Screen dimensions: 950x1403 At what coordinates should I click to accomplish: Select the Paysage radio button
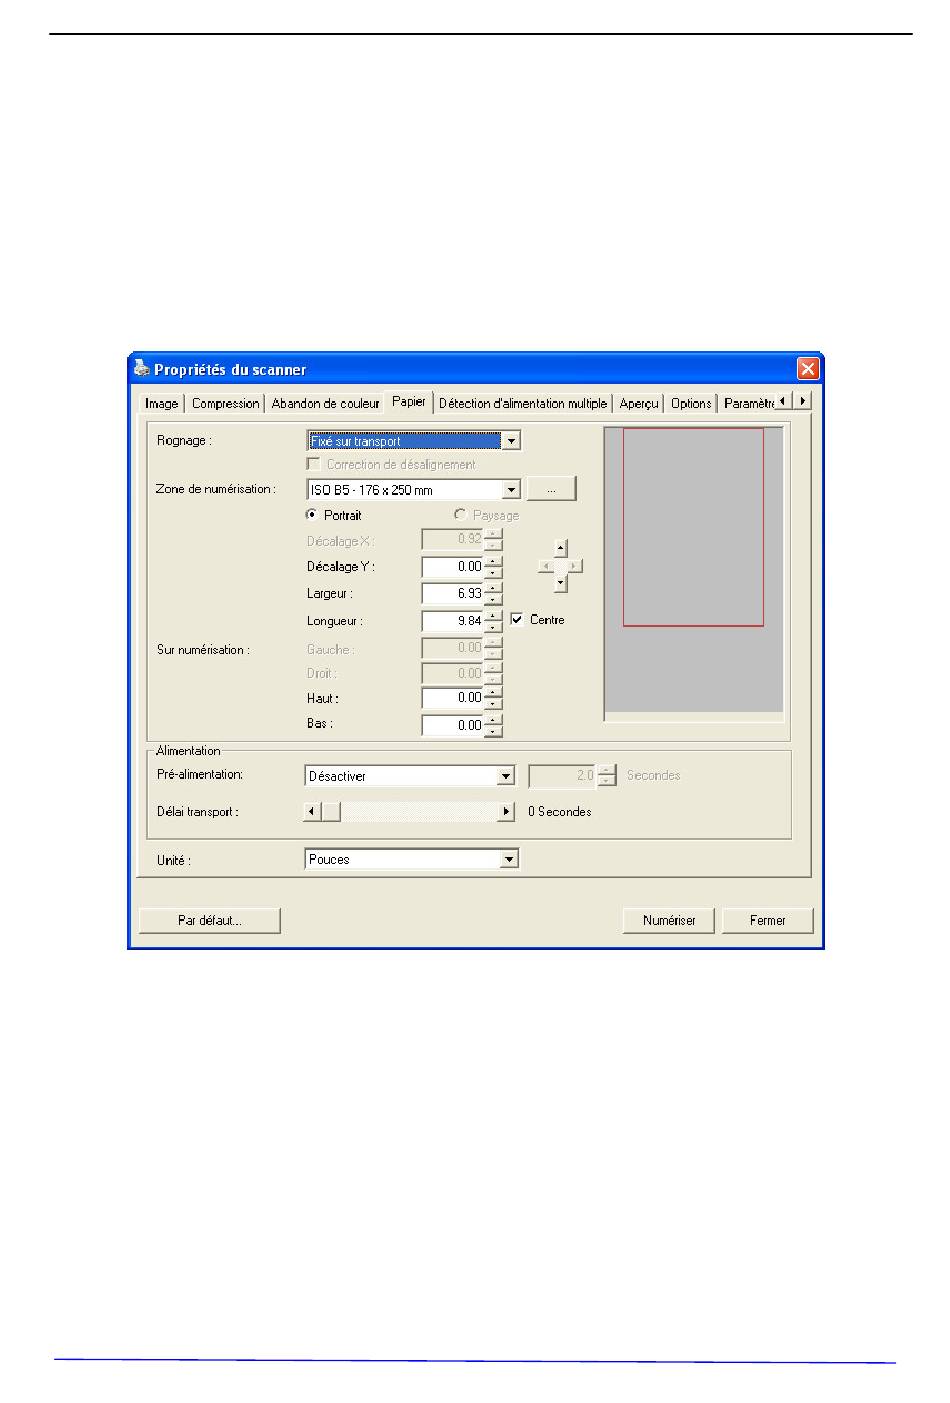pyautogui.click(x=460, y=515)
